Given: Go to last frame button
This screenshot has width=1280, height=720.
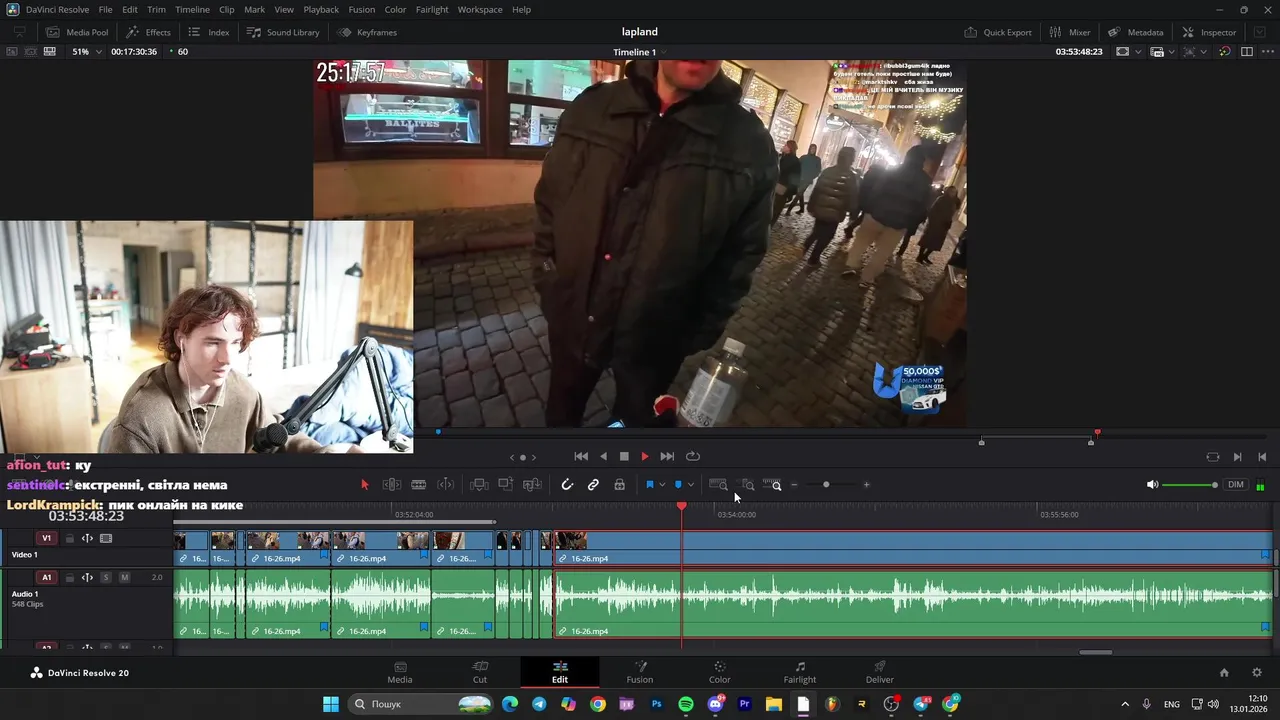Looking at the screenshot, I should coord(667,456).
